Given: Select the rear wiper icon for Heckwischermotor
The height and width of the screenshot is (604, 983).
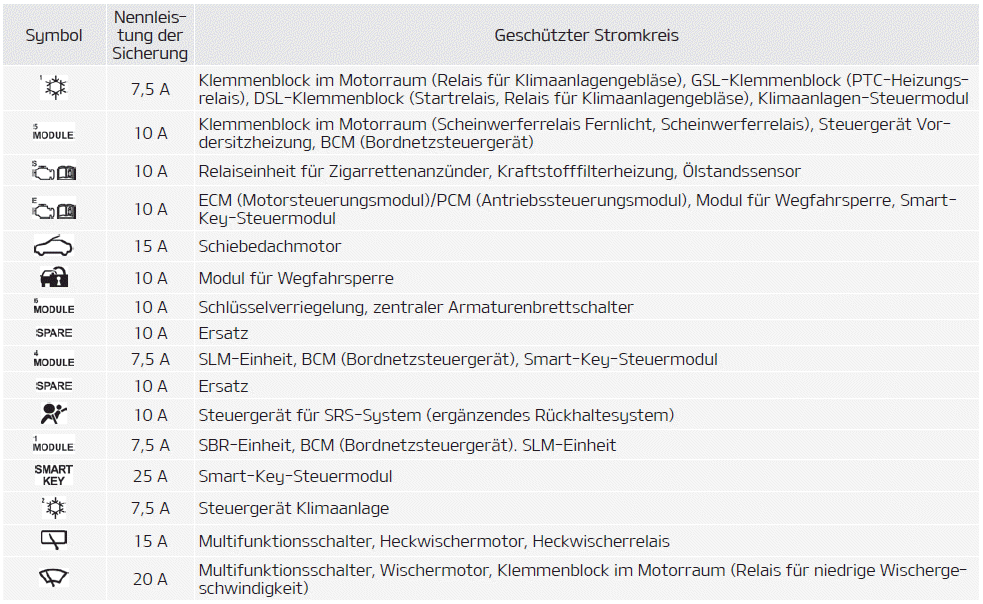Looking at the screenshot, I should tap(53, 541).
